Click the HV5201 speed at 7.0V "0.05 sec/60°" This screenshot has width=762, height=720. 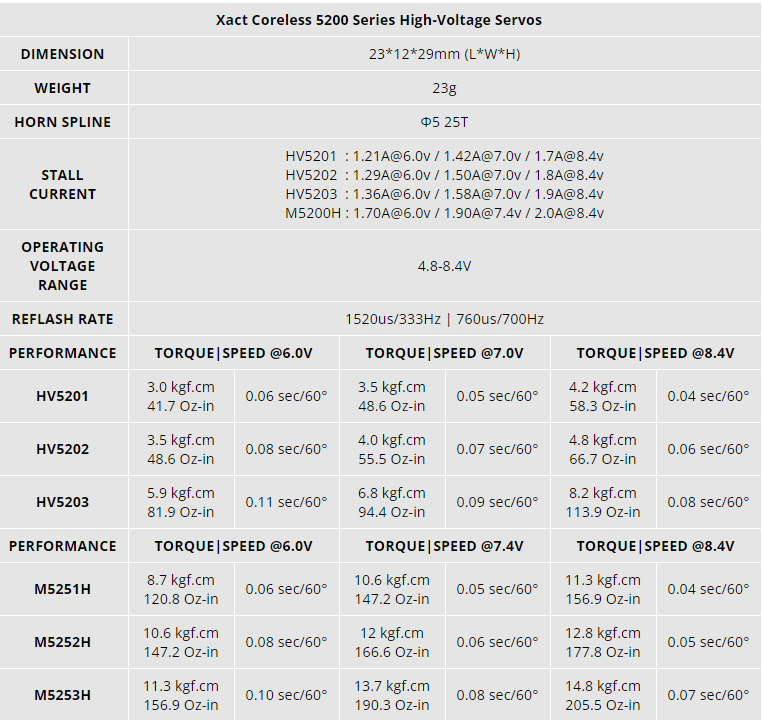[497, 396]
